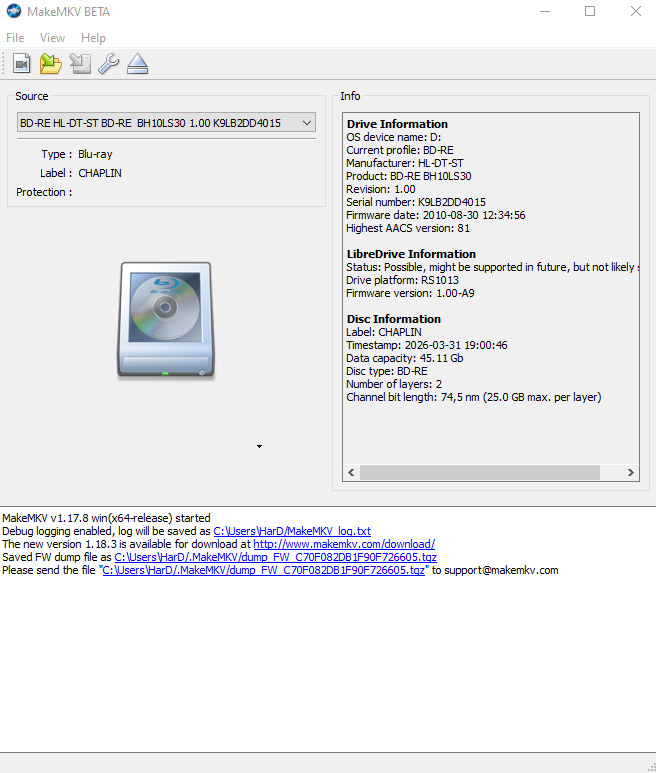
Task: Click the Data capacity: 45.11 Gb line
Action: point(404,358)
